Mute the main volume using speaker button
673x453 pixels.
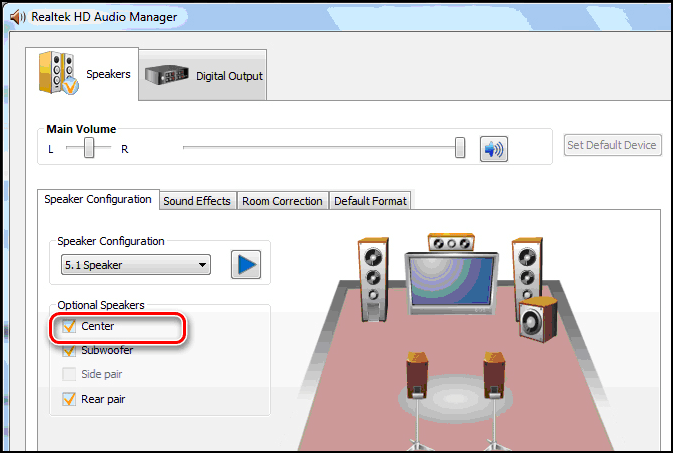tap(494, 149)
